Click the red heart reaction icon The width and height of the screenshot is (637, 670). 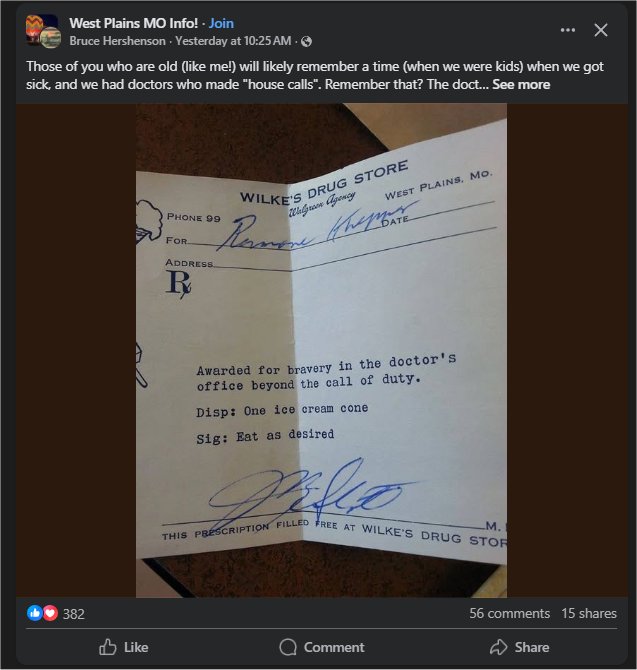pos(50,613)
